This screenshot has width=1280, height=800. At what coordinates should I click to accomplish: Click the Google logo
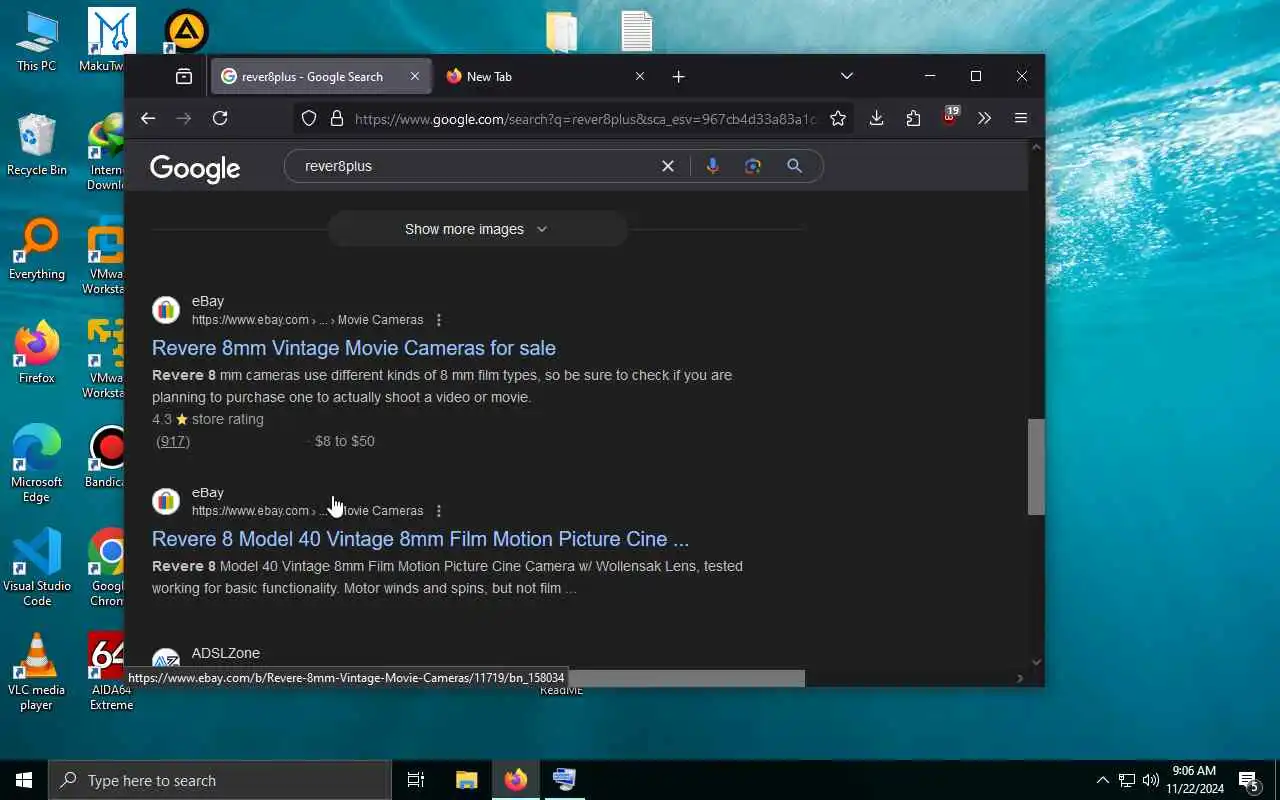(195, 168)
